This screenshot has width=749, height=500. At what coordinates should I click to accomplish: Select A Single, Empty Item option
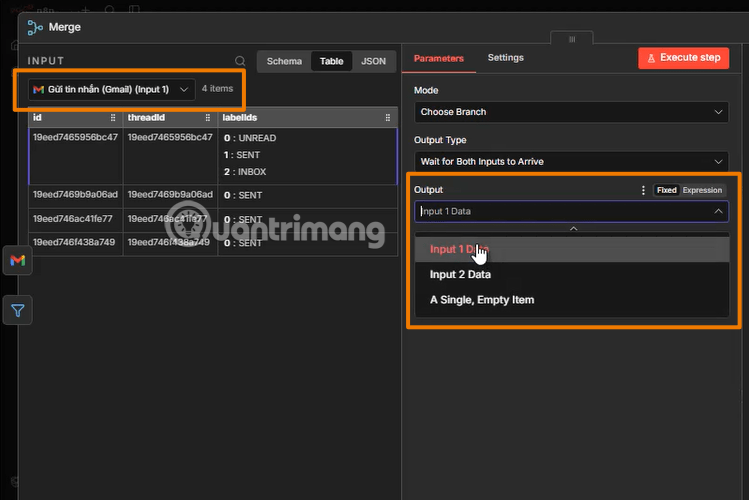(572, 300)
